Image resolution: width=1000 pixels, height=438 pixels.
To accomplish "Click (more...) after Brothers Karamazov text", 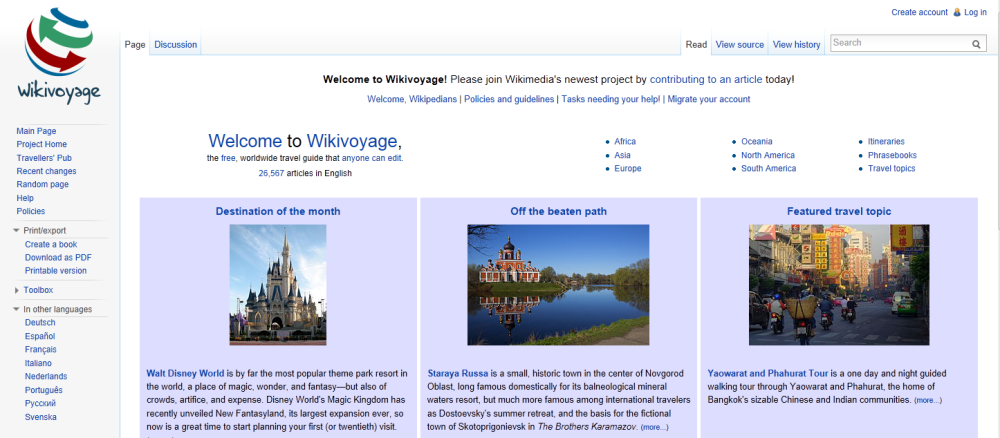I will [654, 427].
